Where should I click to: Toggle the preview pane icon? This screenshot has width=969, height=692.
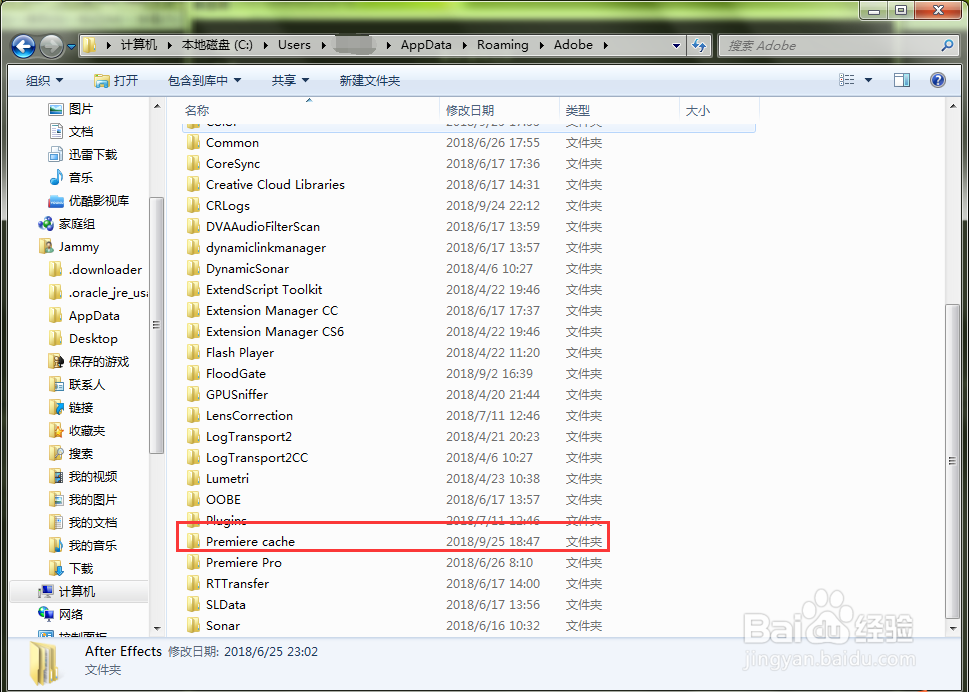(x=902, y=80)
